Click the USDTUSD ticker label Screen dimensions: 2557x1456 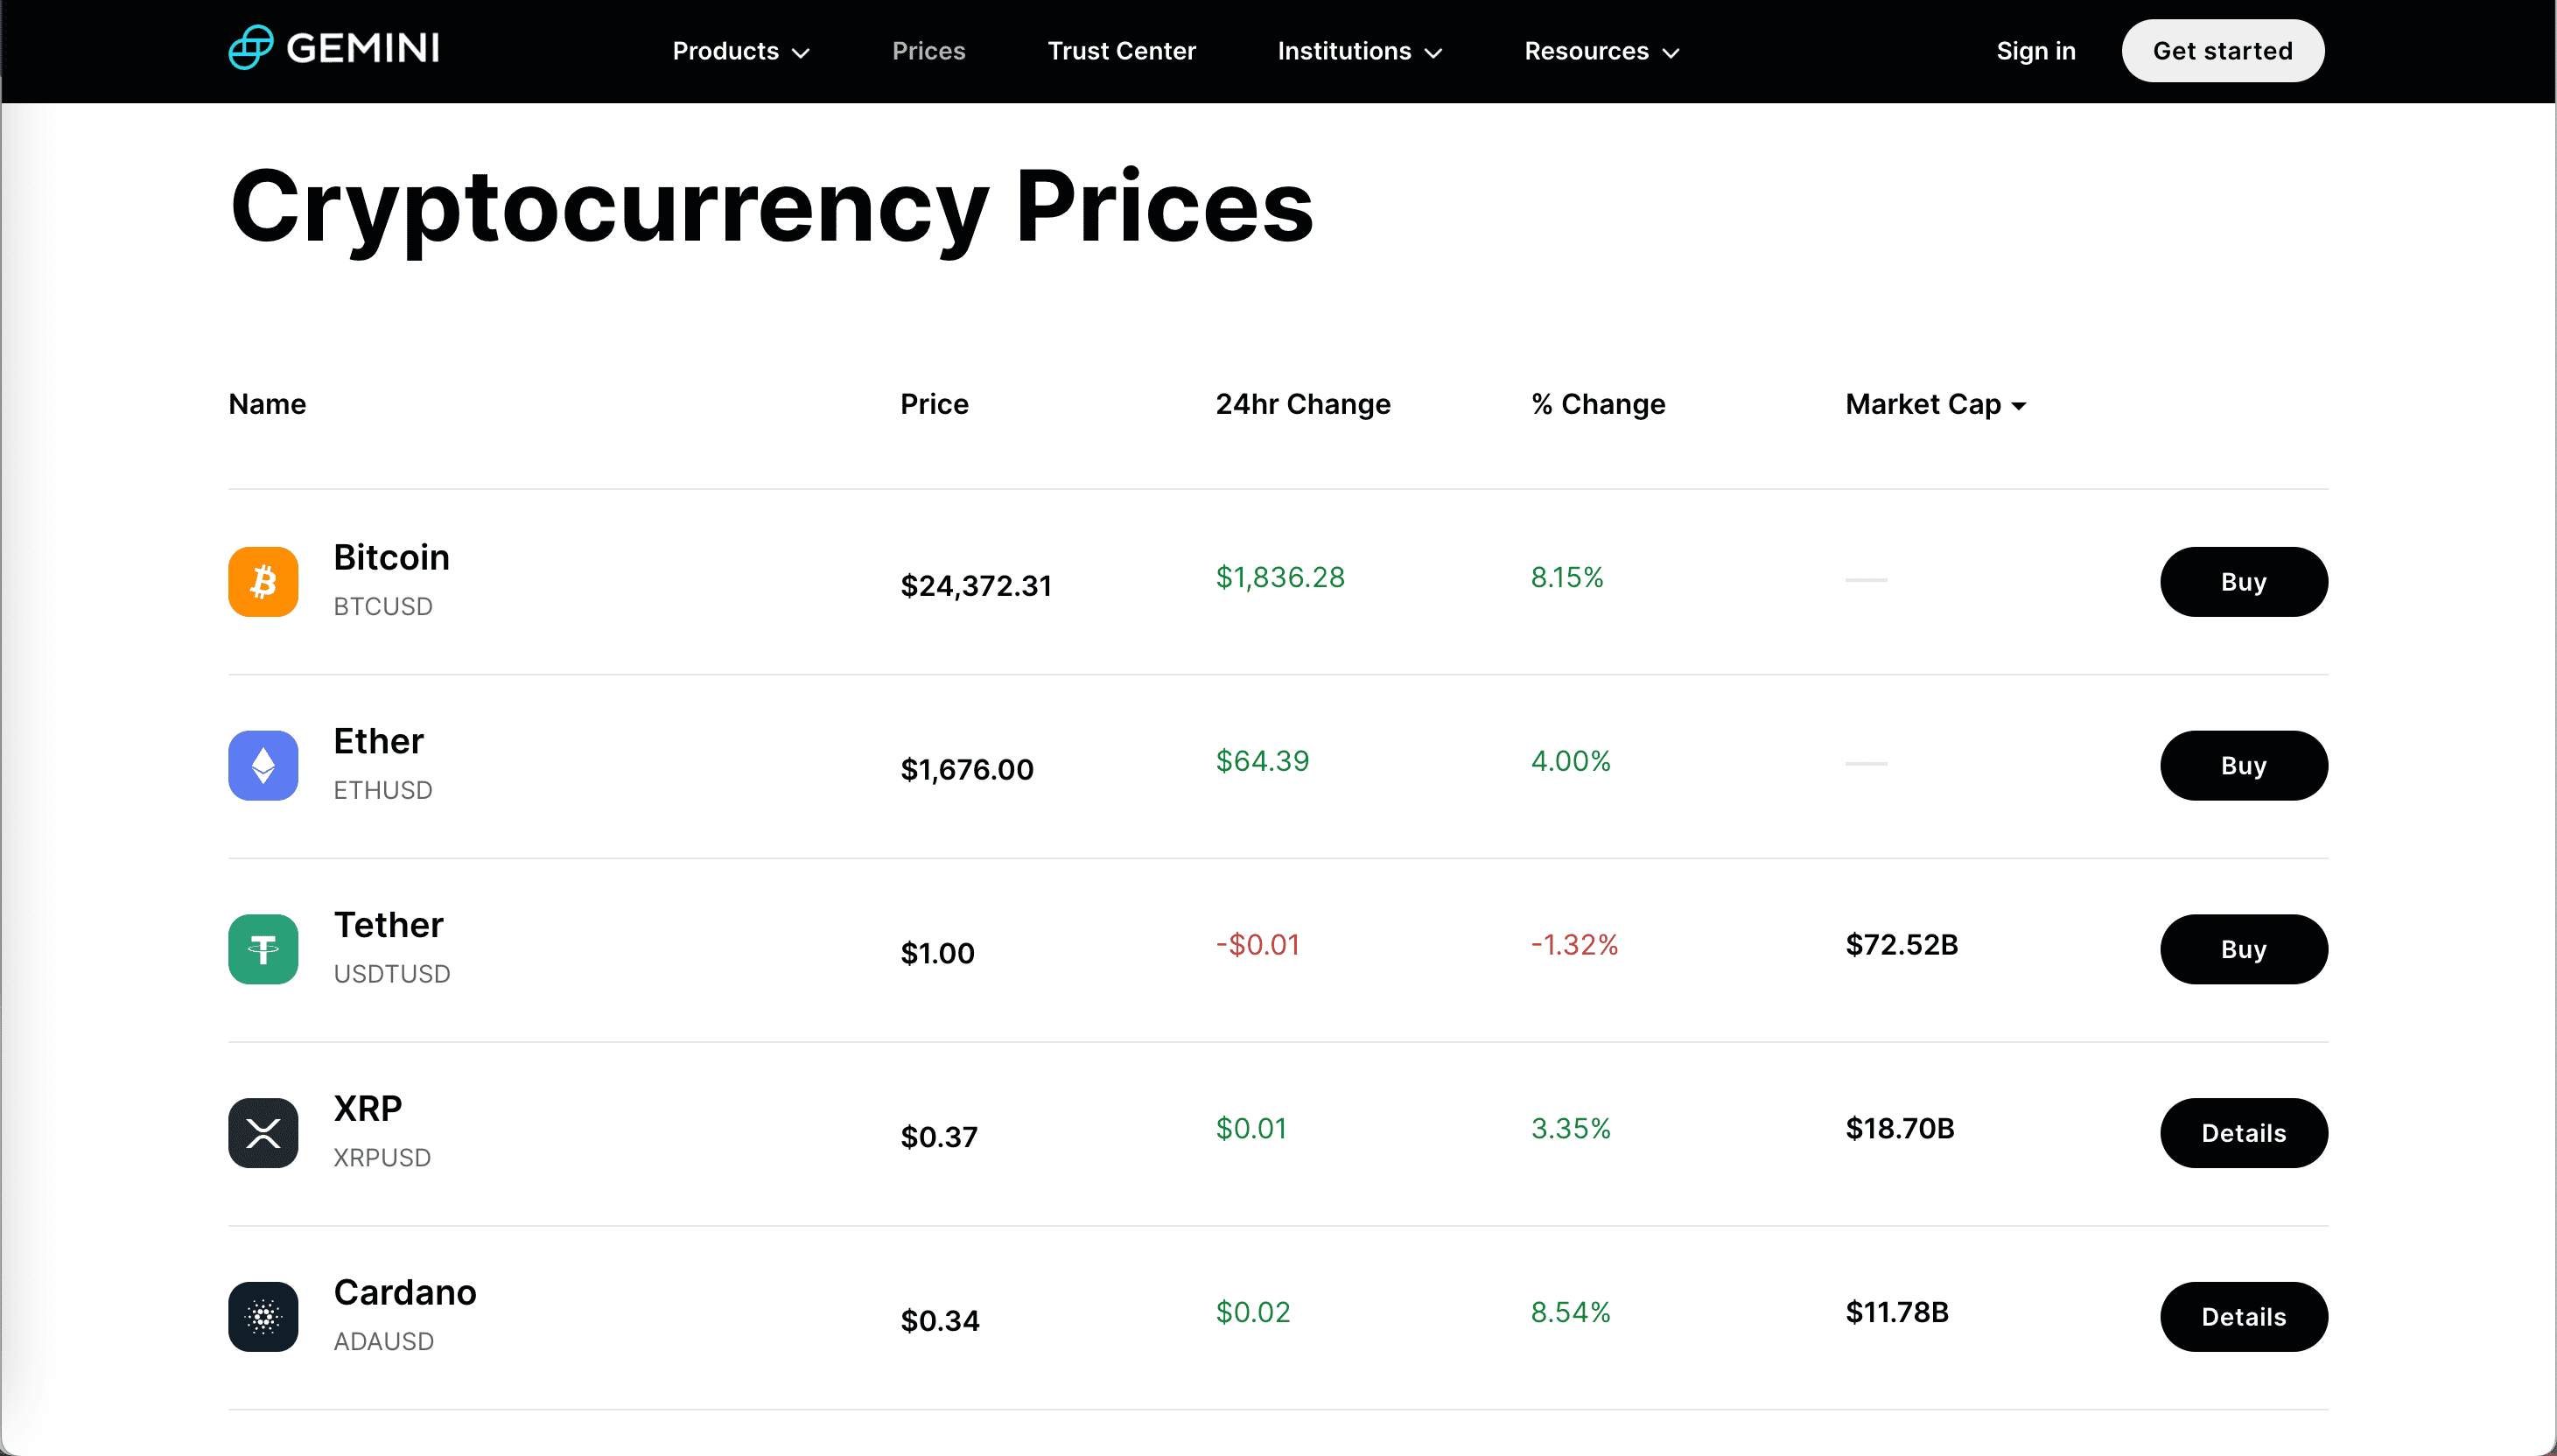click(391, 974)
